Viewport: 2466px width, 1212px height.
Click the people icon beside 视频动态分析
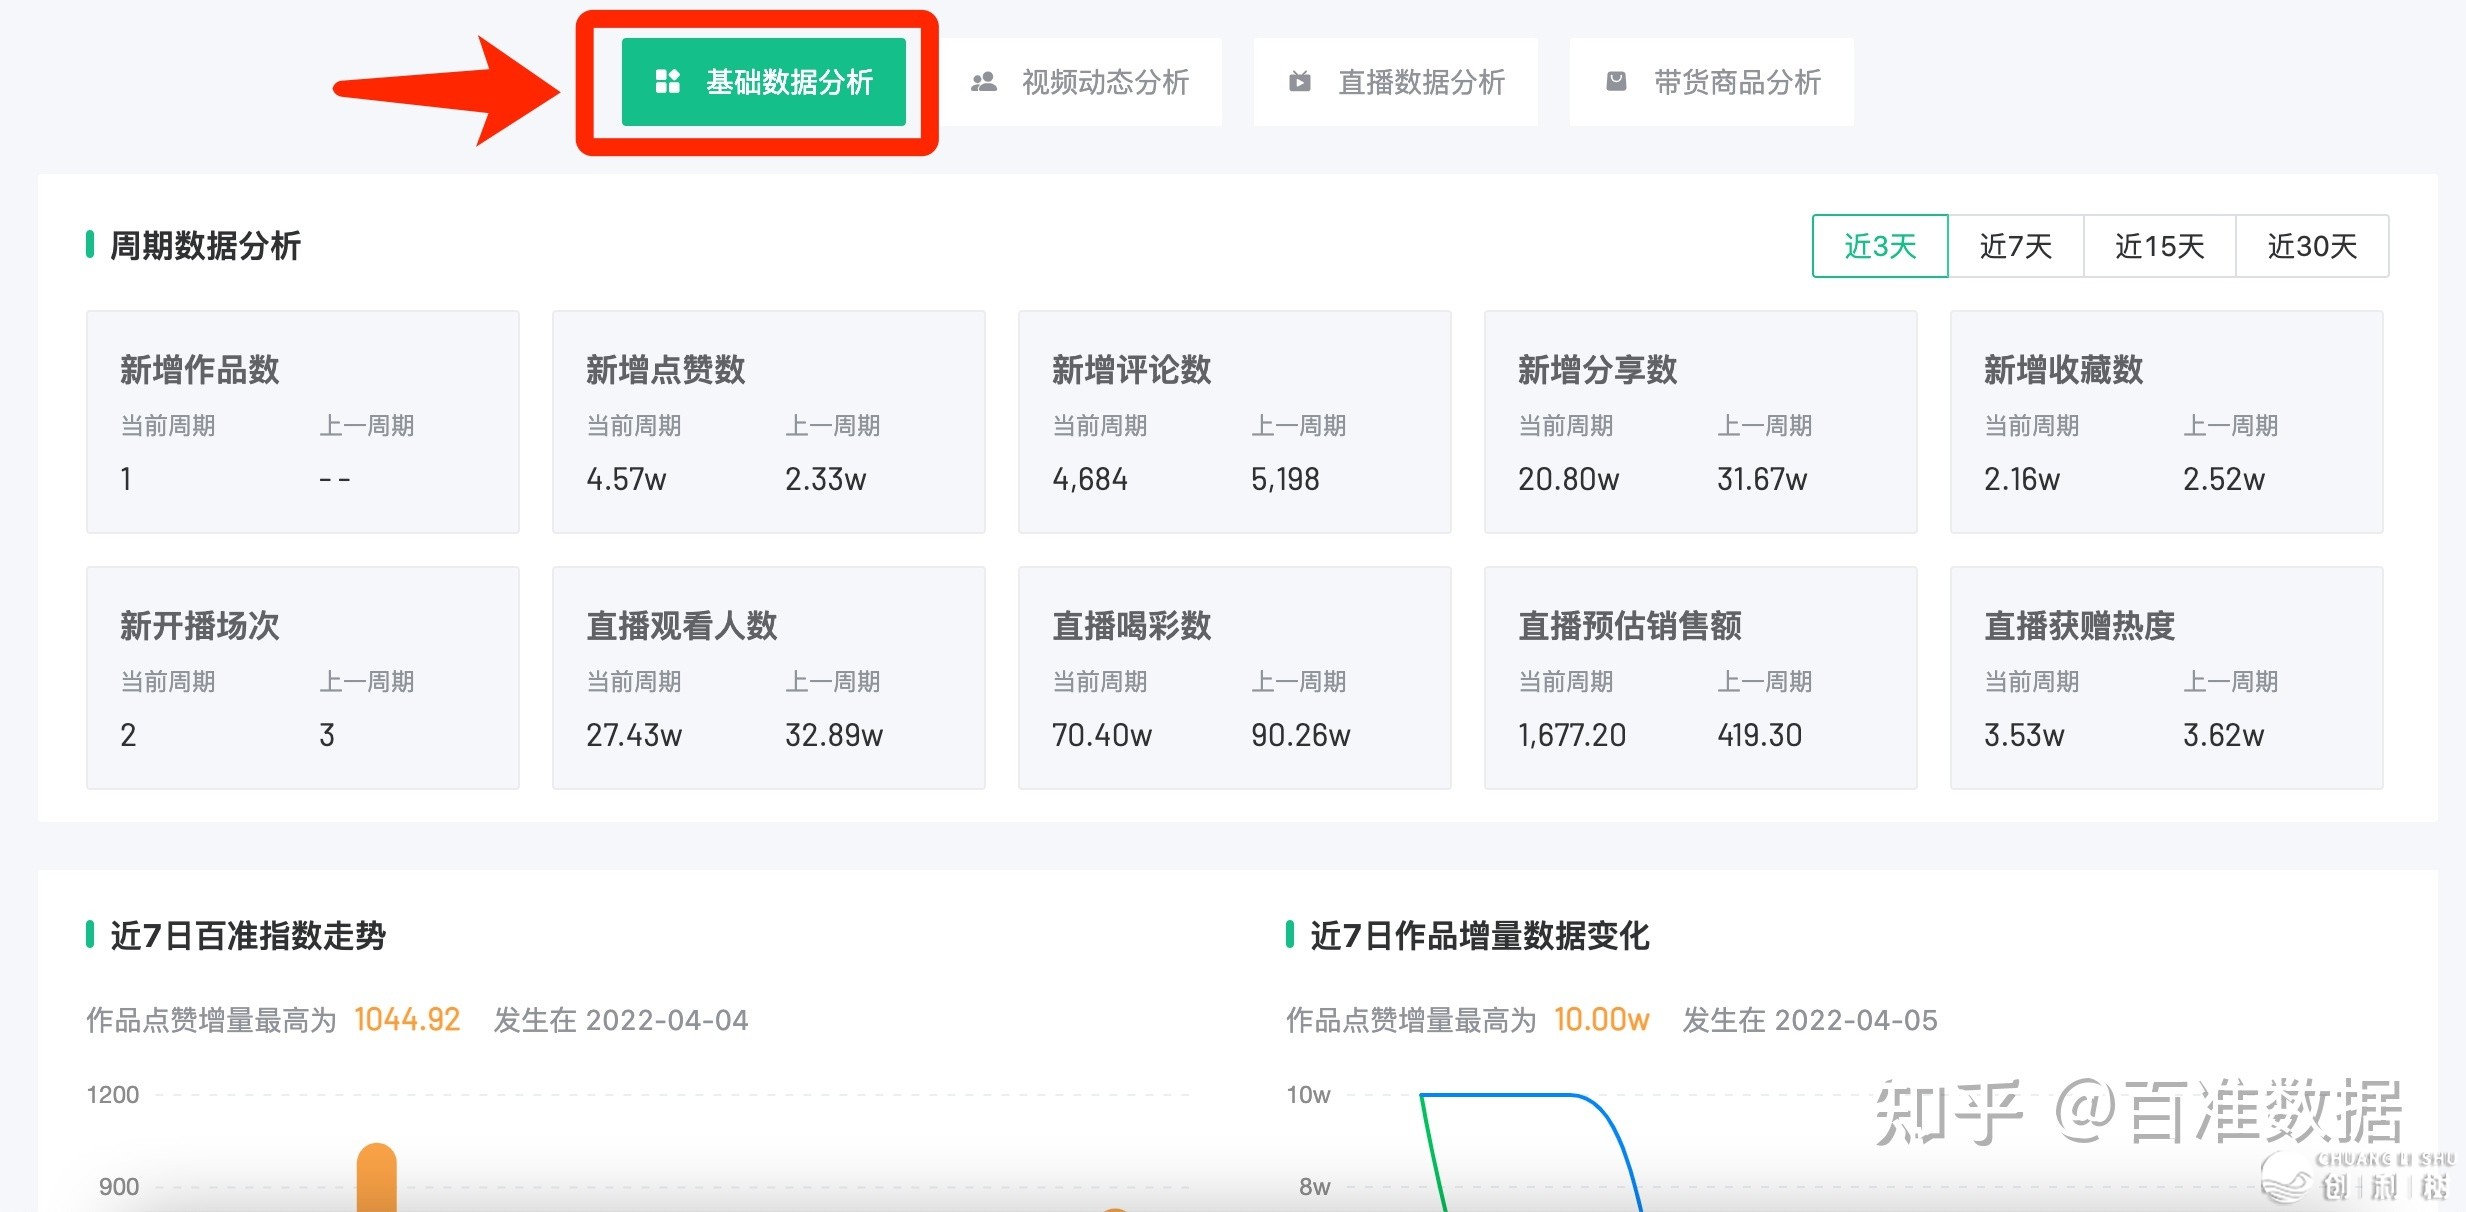(x=984, y=82)
